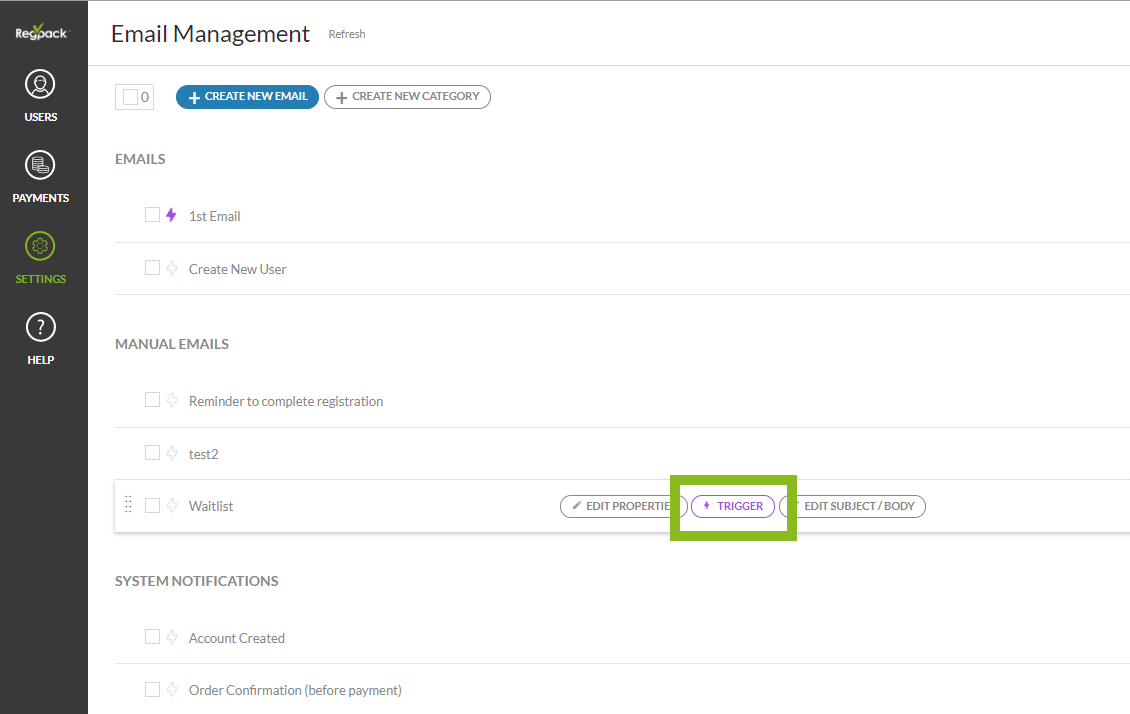
Task: Click the trigger bolt icon beside Create New User
Action: tap(171, 268)
